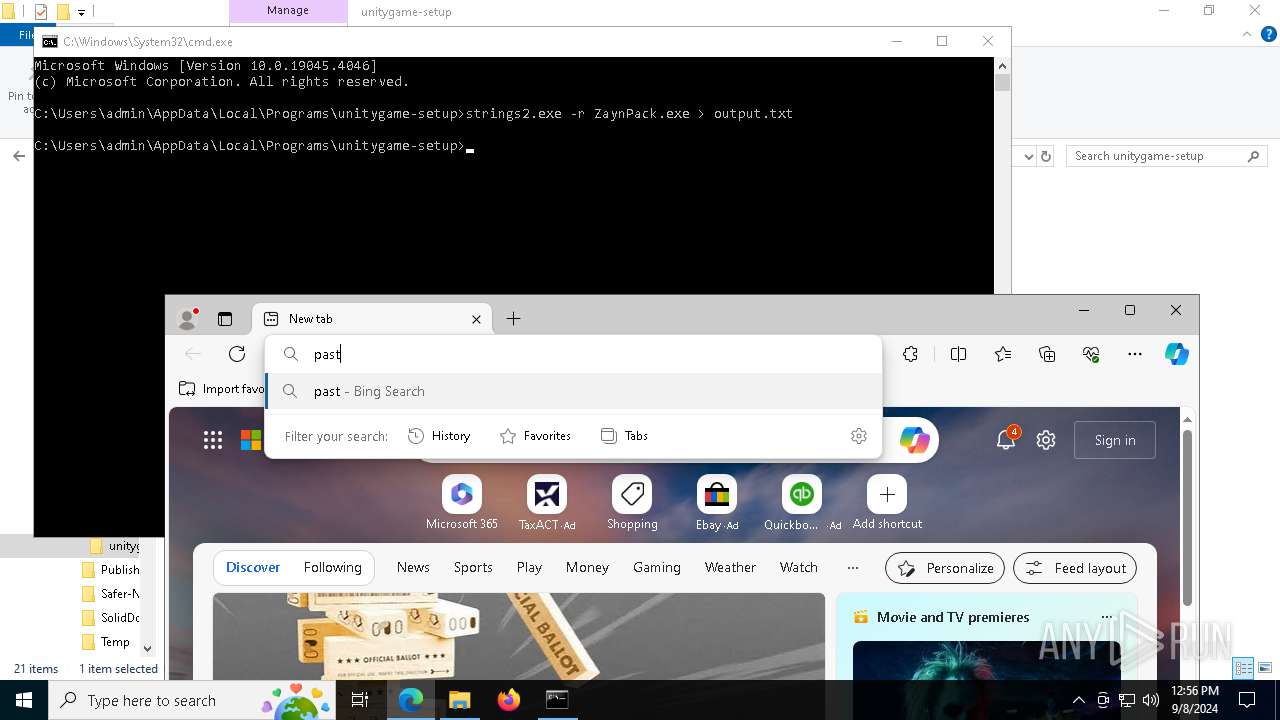The height and width of the screenshot is (720, 1280).
Task: Click Edge page vertical scrollbar
Action: pyautogui.click(x=1187, y=517)
